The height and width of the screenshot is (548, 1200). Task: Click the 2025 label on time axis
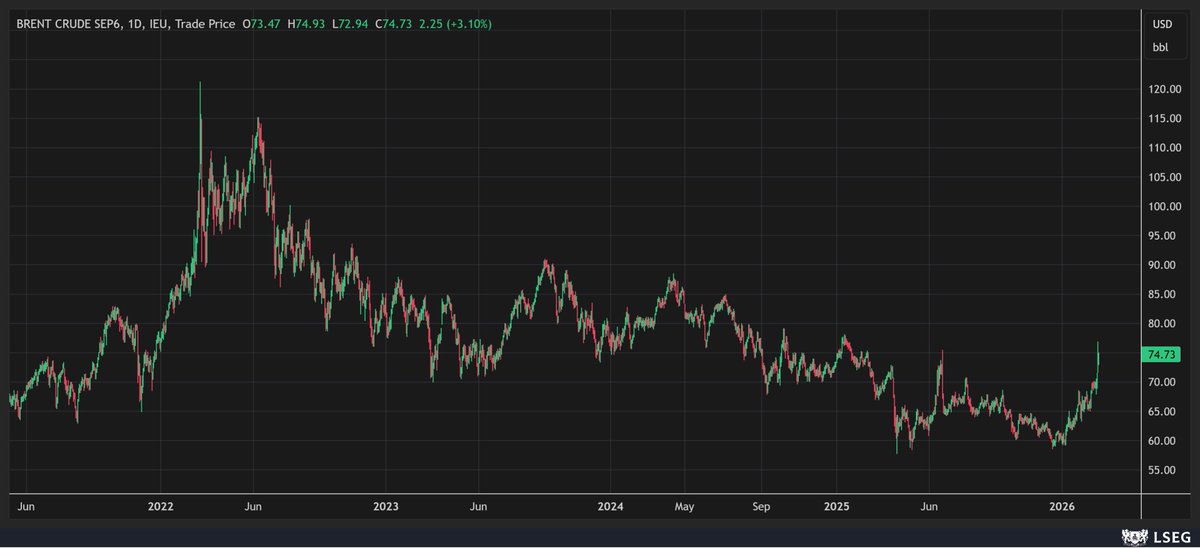tap(837, 507)
